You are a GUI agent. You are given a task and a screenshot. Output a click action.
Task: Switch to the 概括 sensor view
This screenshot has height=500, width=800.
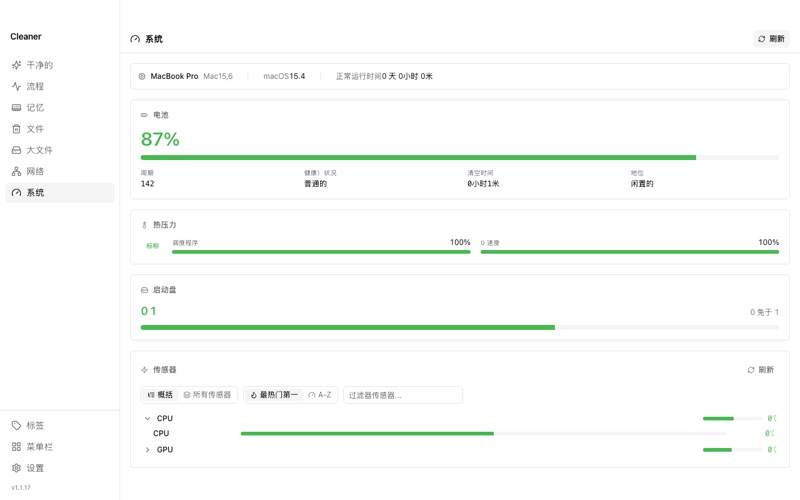tap(161, 394)
